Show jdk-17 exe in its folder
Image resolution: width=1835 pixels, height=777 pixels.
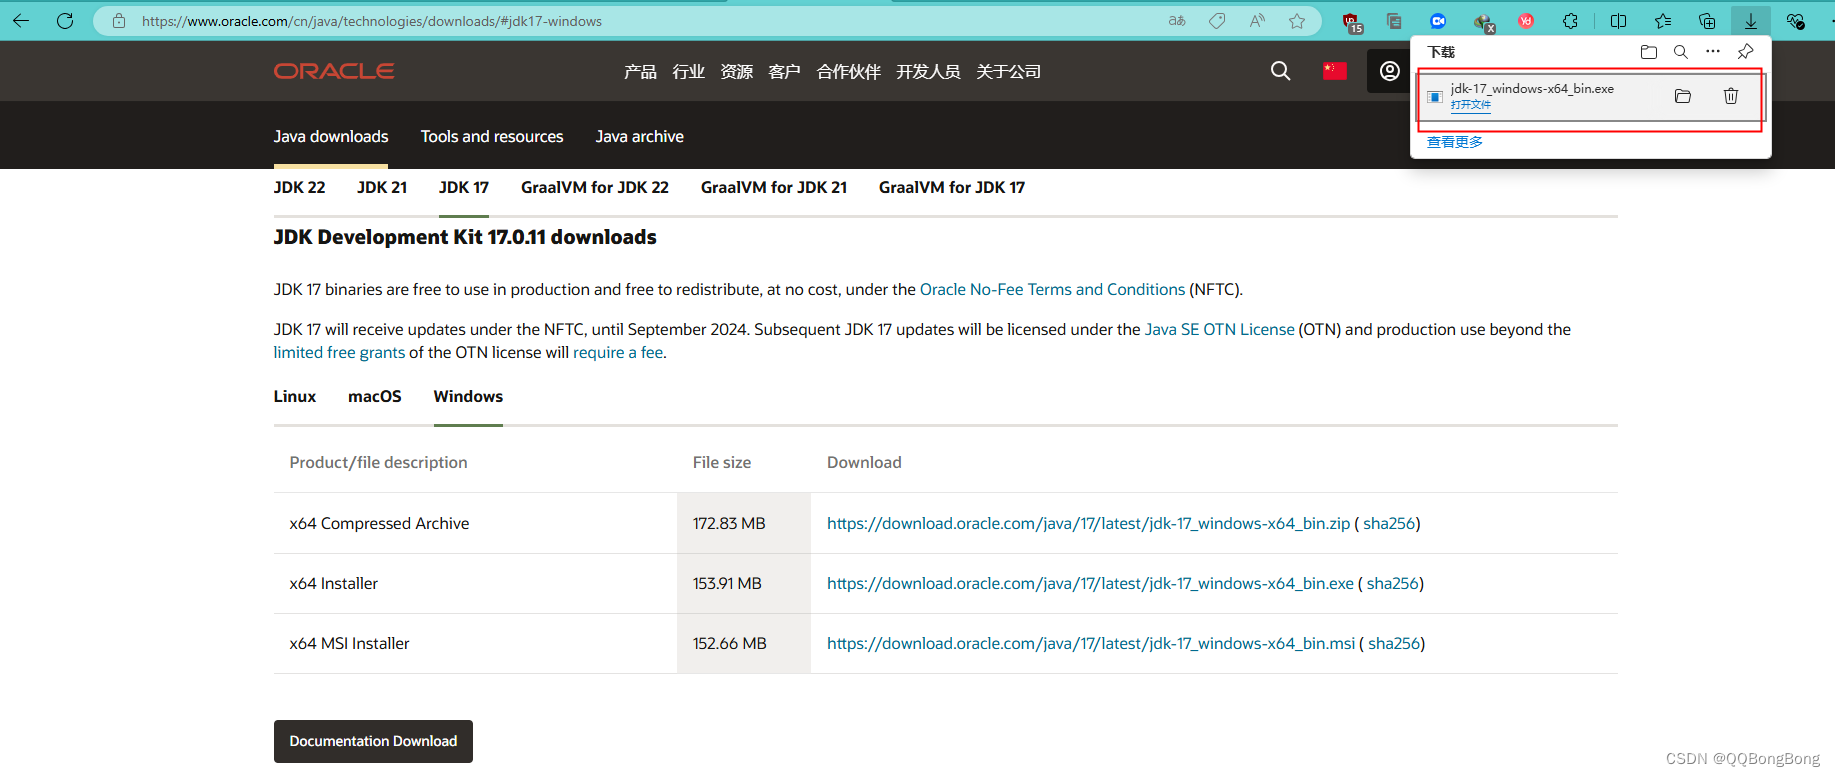1683,96
